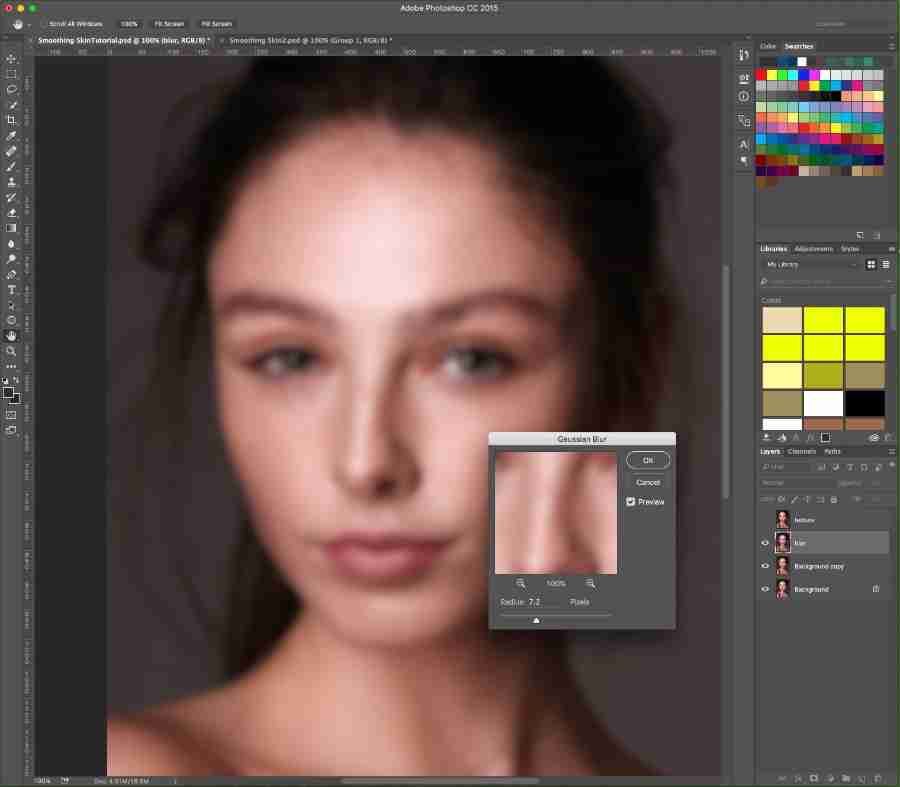Hide the Background layer
Screen dimensions: 900x787
point(765,589)
